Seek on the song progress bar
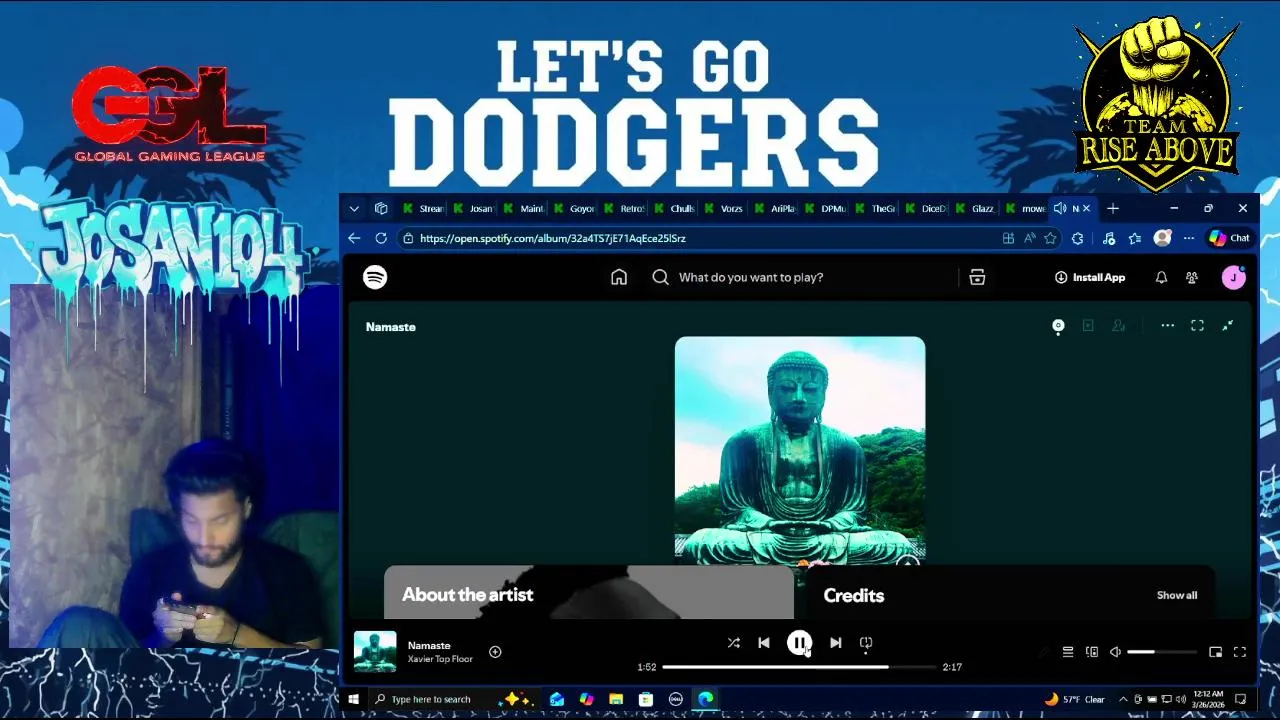The image size is (1280, 720). click(799, 667)
